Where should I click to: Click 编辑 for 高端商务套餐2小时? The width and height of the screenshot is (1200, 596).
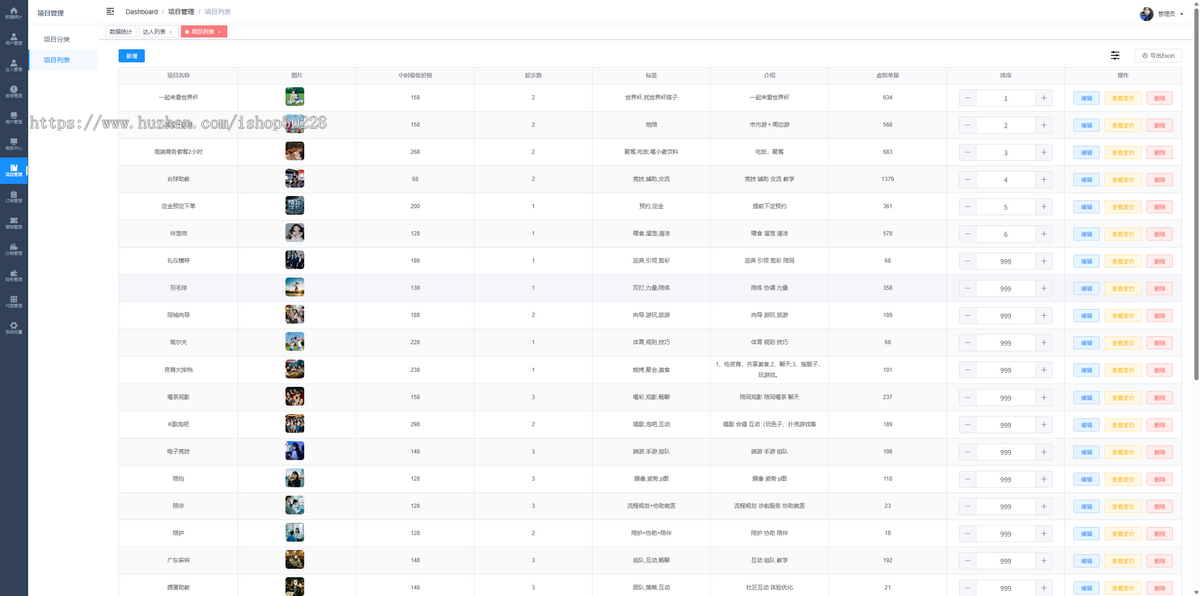1086,152
